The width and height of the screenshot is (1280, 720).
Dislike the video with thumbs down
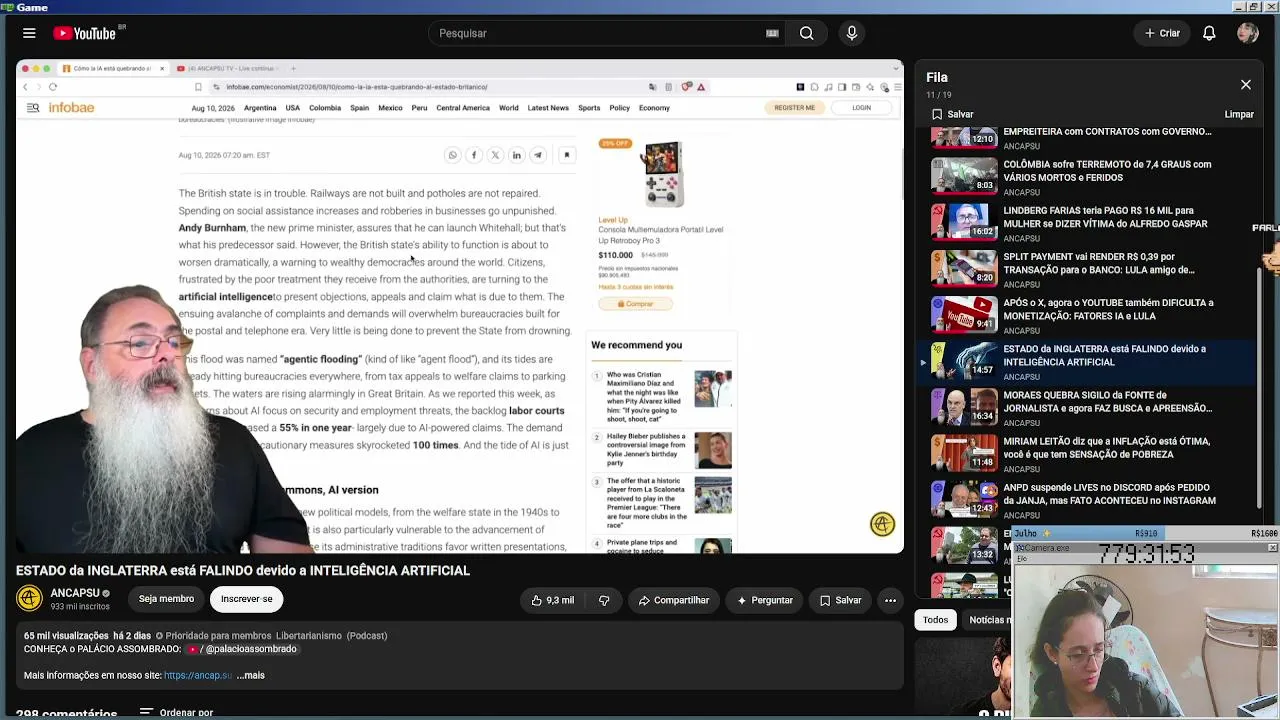click(x=604, y=600)
